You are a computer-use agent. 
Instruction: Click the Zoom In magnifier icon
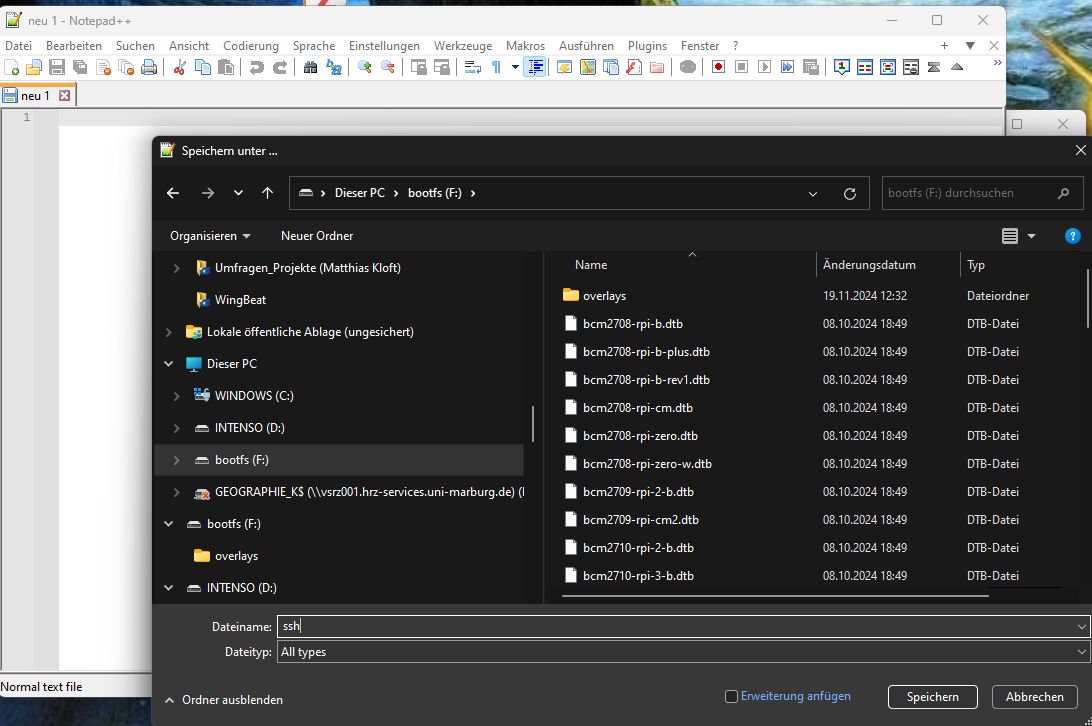364,68
